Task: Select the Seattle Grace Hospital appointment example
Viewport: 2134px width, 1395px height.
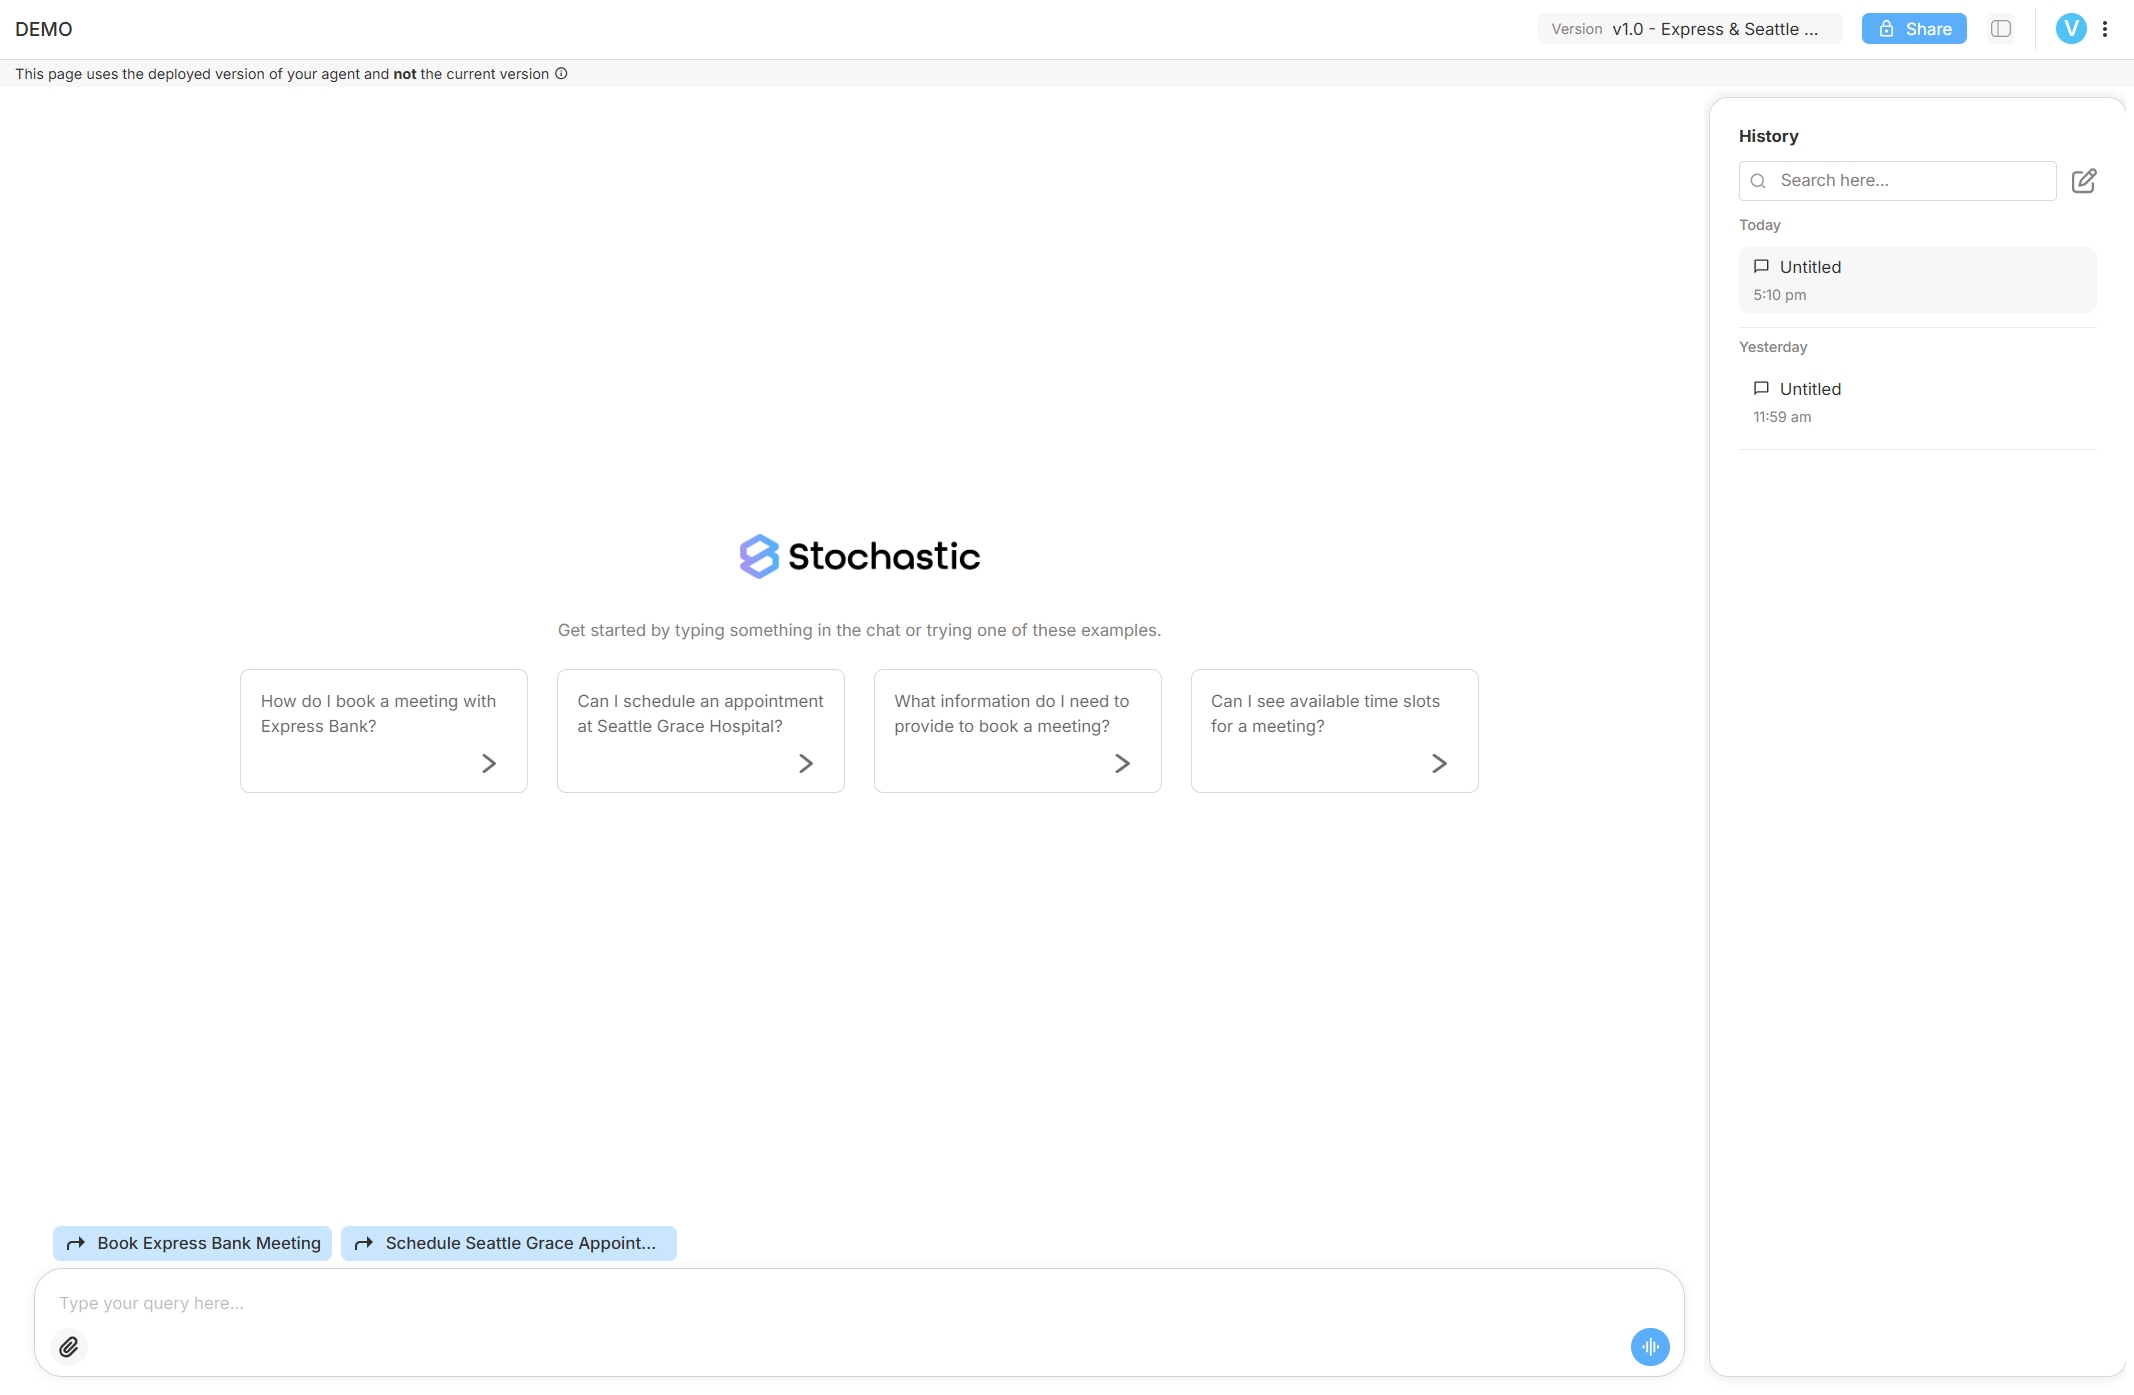Action: click(x=701, y=731)
